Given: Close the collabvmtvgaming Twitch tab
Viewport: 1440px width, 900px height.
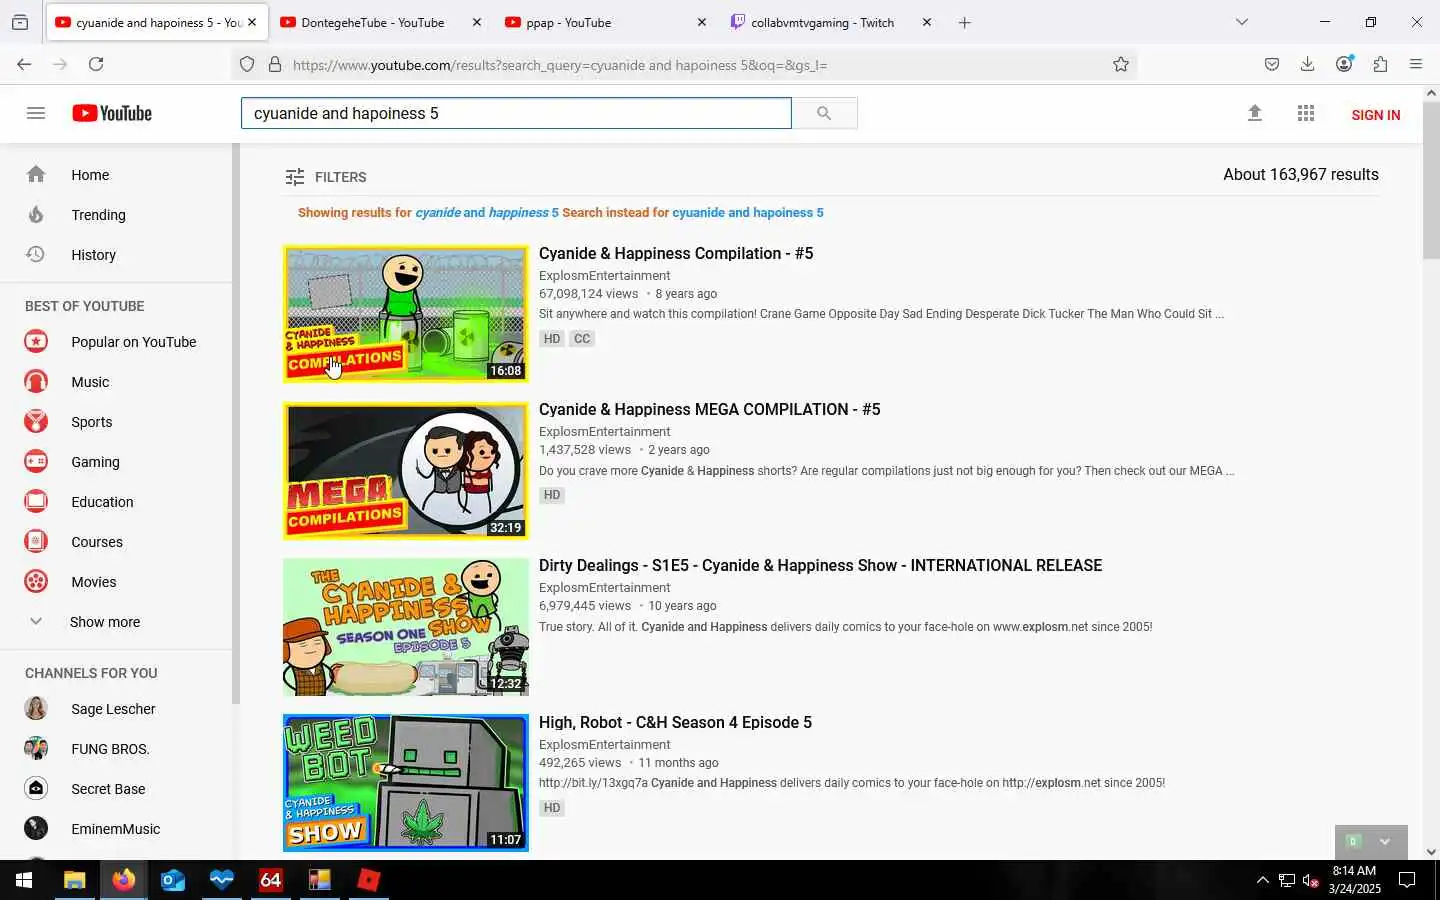Looking at the screenshot, I should tap(927, 22).
